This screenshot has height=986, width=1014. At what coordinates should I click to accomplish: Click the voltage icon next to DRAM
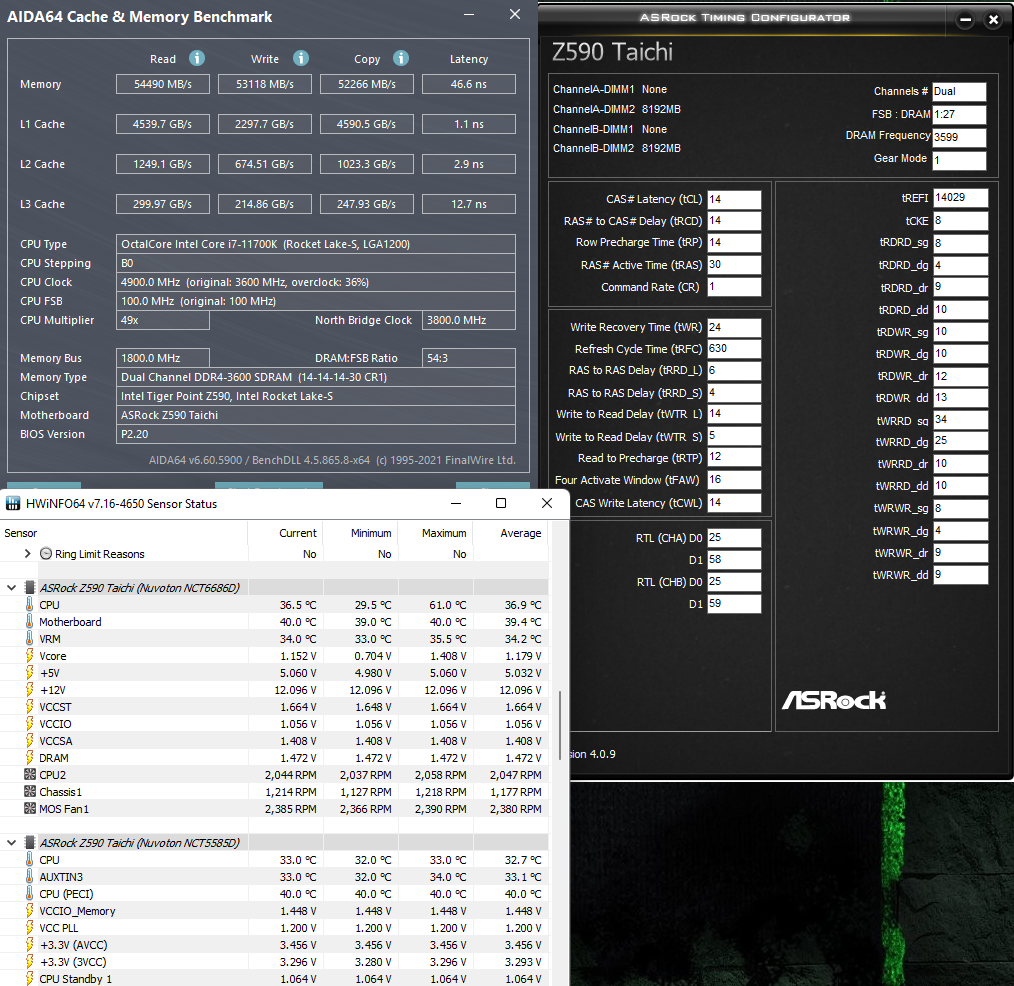coord(30,757)
